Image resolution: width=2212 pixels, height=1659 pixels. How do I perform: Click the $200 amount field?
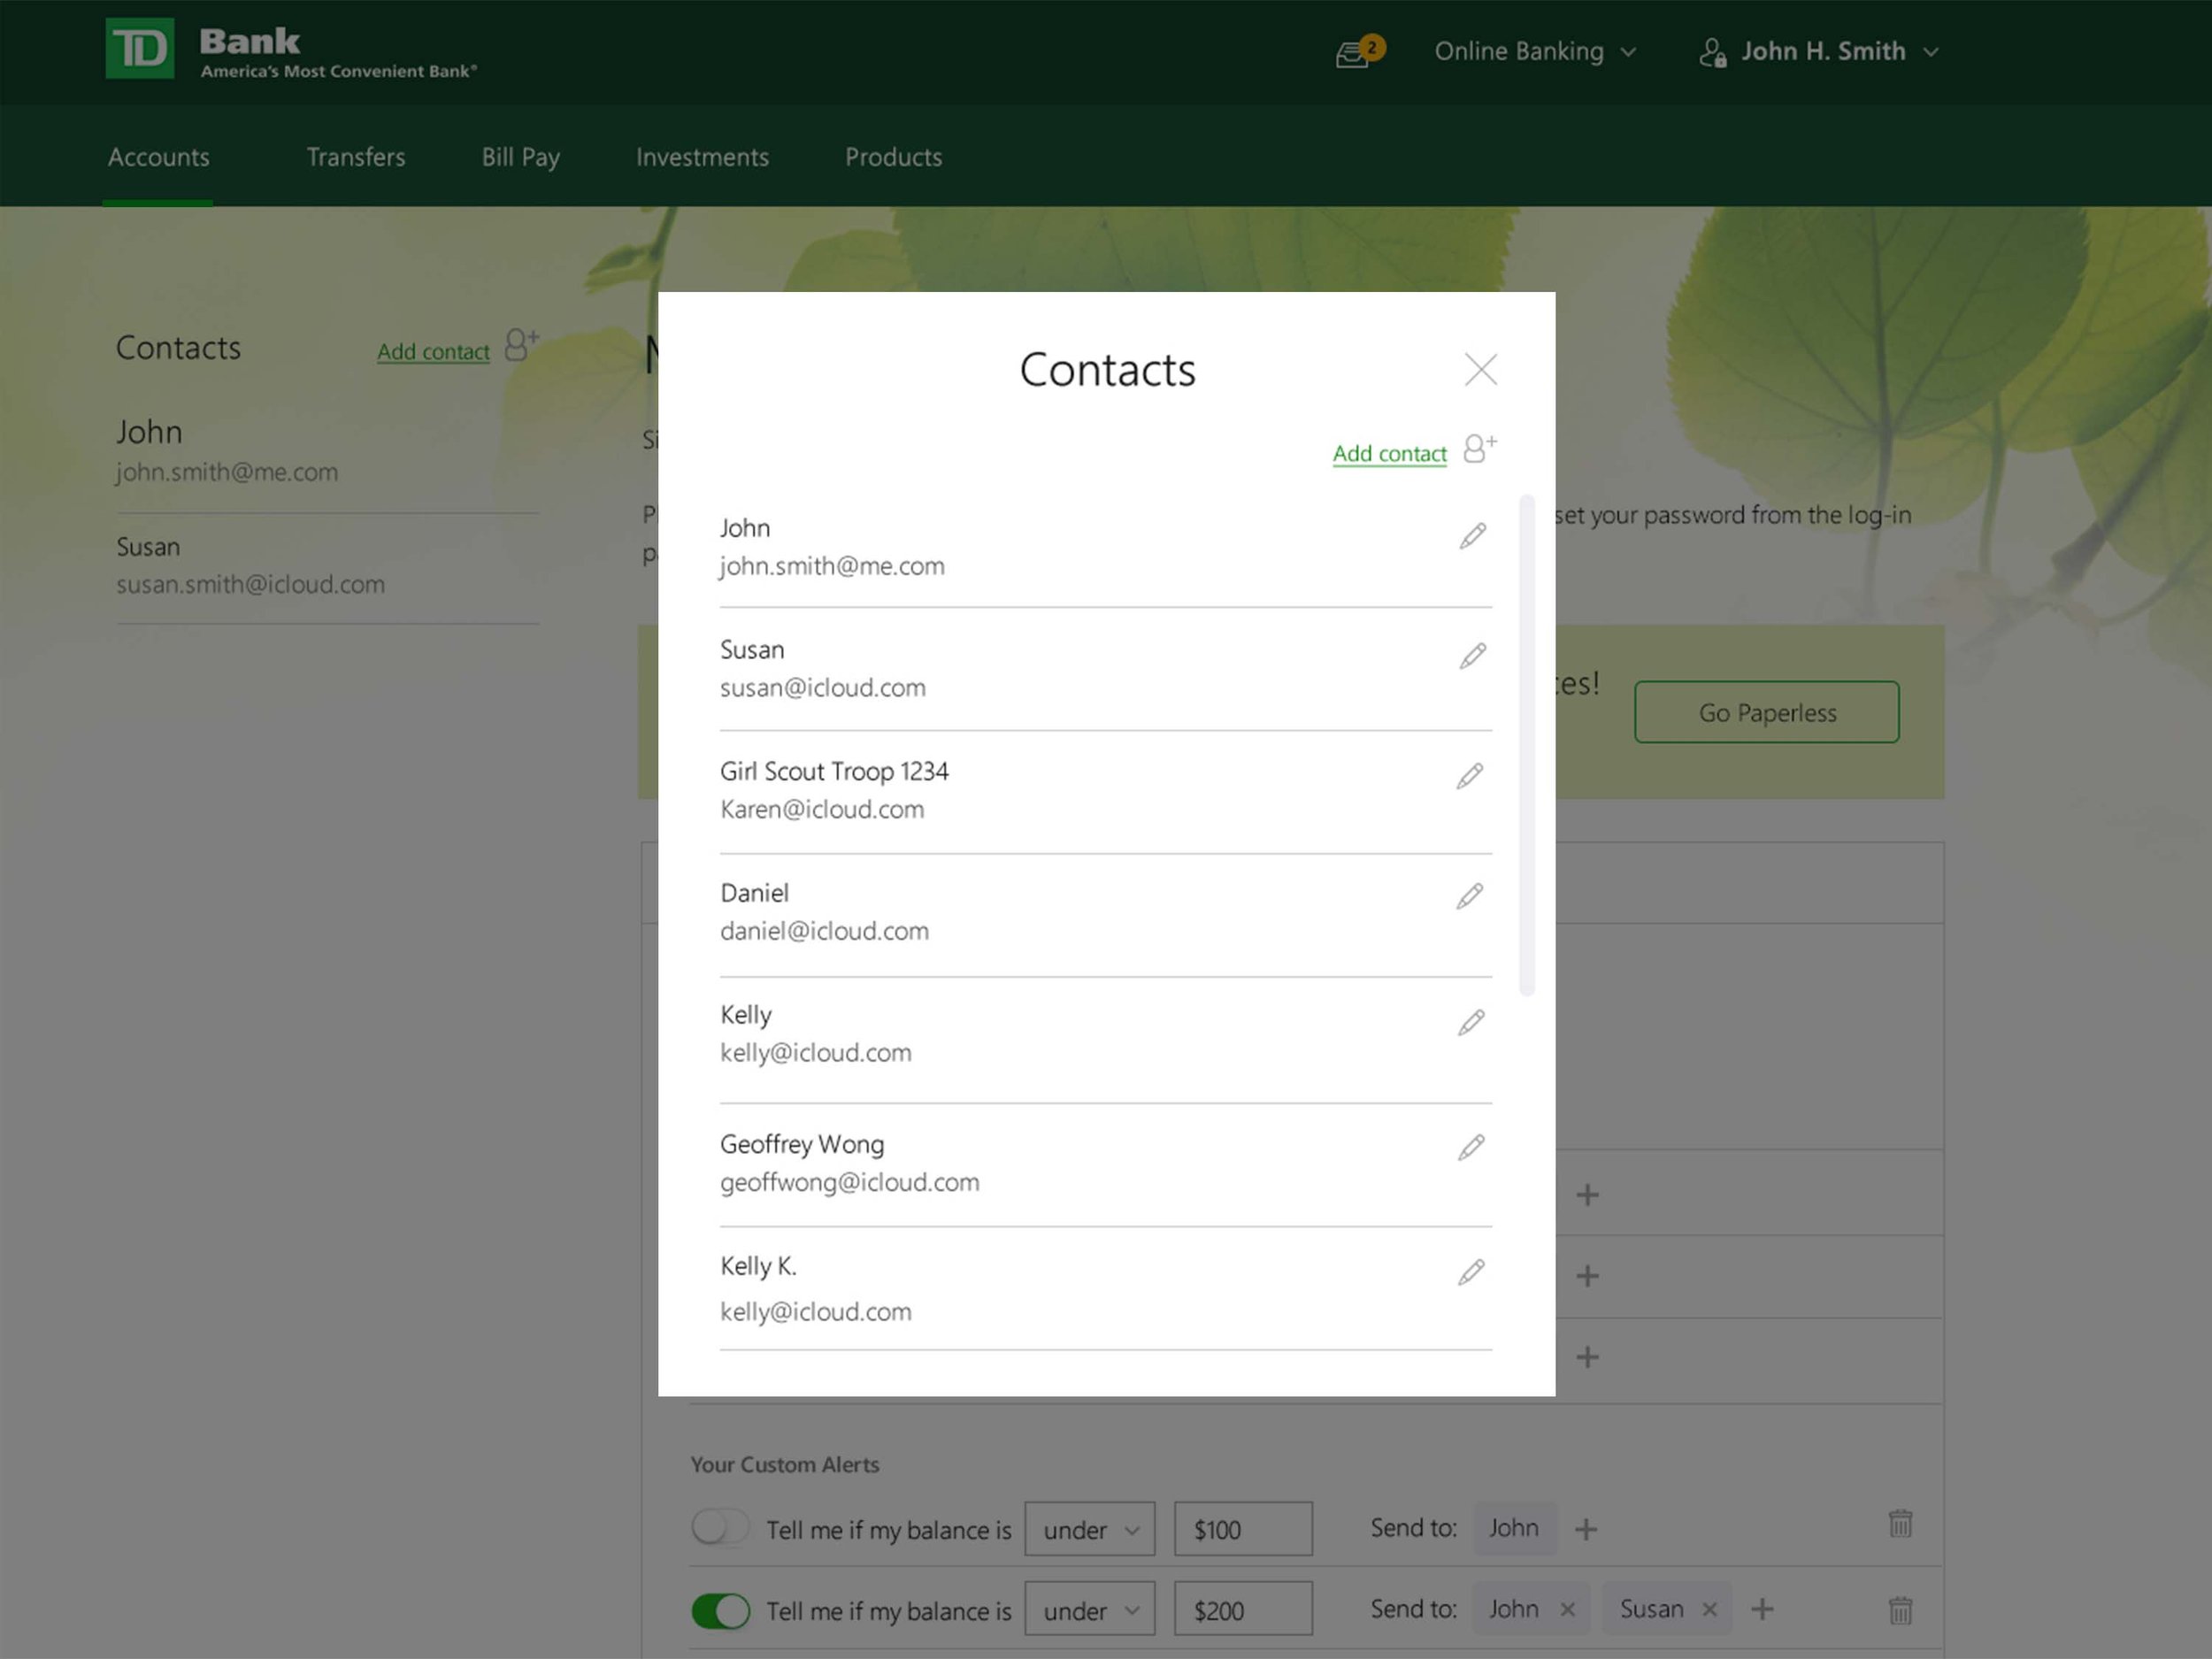click(1243, 1609)
